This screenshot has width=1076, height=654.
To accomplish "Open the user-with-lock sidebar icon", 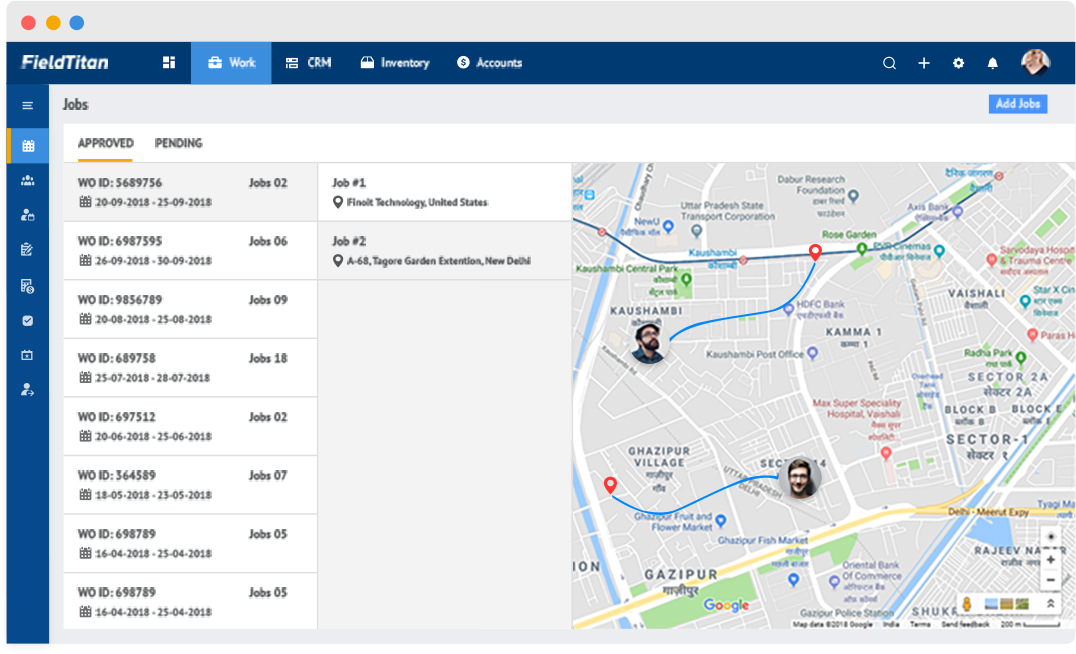I will pyautogui.click(x=27, y=215).
